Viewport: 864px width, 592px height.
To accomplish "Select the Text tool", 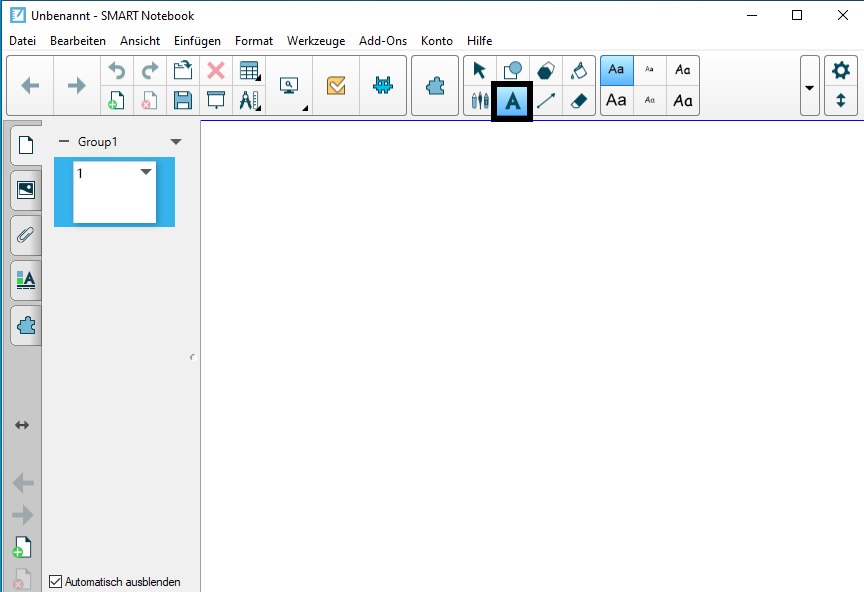I will [512, 101].
